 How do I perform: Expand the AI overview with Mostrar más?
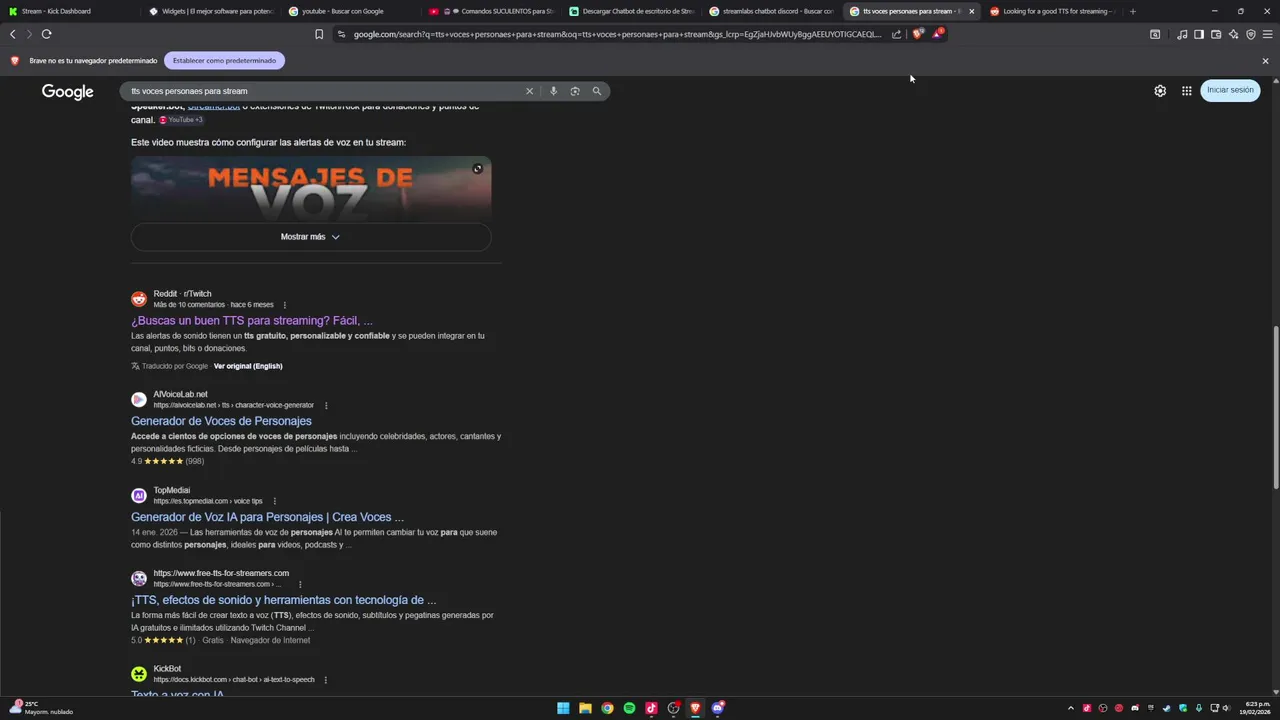pyautogui.click(x=311, y=237)
